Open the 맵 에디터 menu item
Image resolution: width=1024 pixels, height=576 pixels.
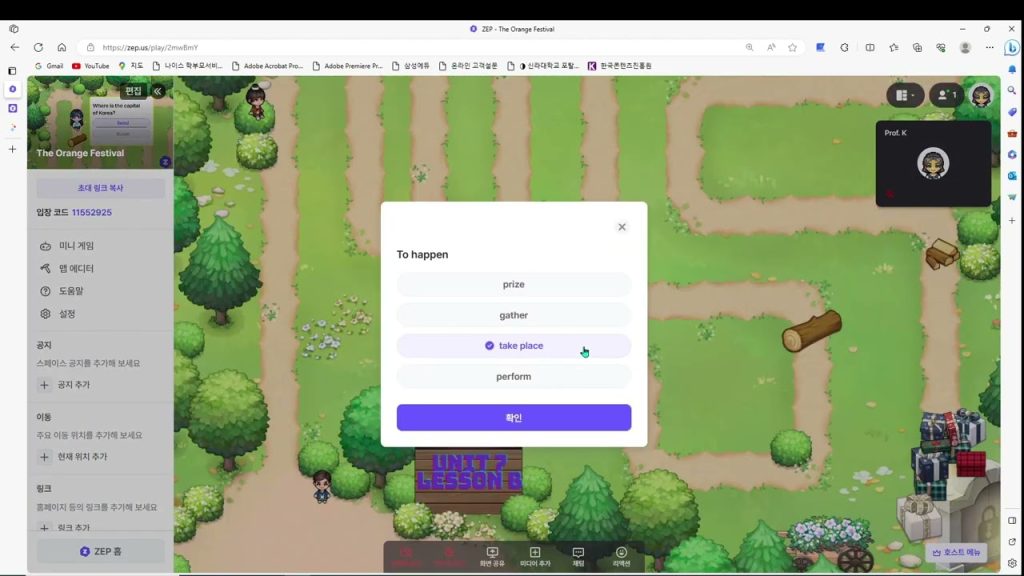click(x=76, y=269)
